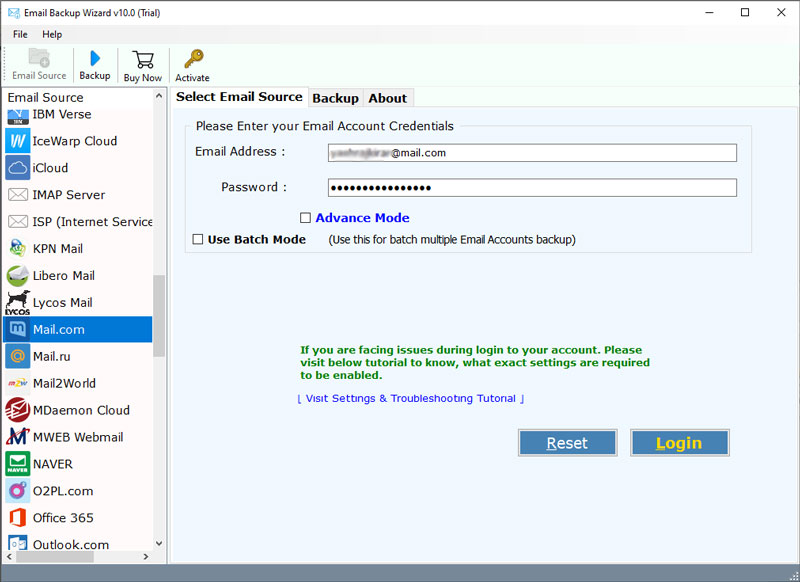Pick the IMAP Server envelope icon
This screenshot has height=582, width=800.
click(x=18, y=195)
